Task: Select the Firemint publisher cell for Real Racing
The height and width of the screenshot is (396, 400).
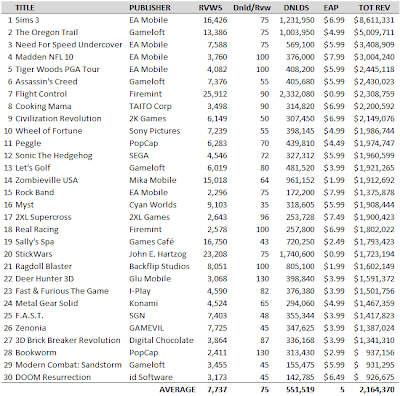Action: pyautogui.click(x=145, y=229)
